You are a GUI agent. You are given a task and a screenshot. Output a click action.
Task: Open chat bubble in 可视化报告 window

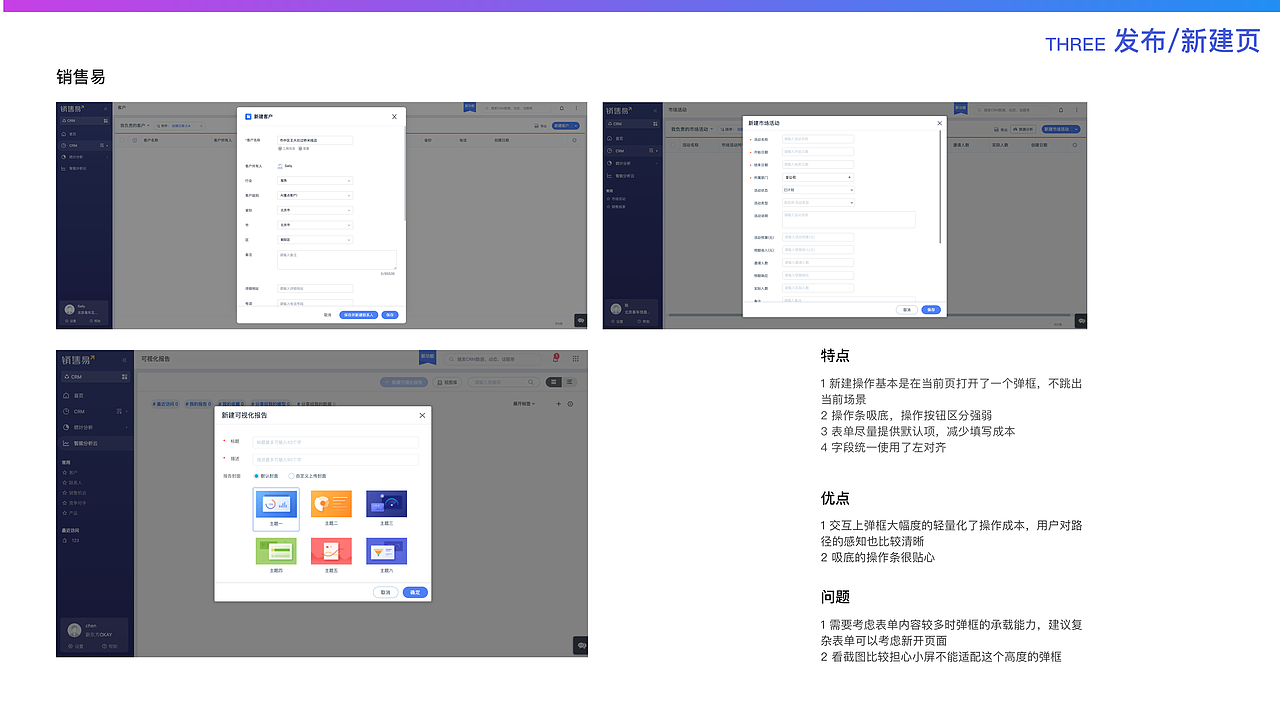[580, 646]
